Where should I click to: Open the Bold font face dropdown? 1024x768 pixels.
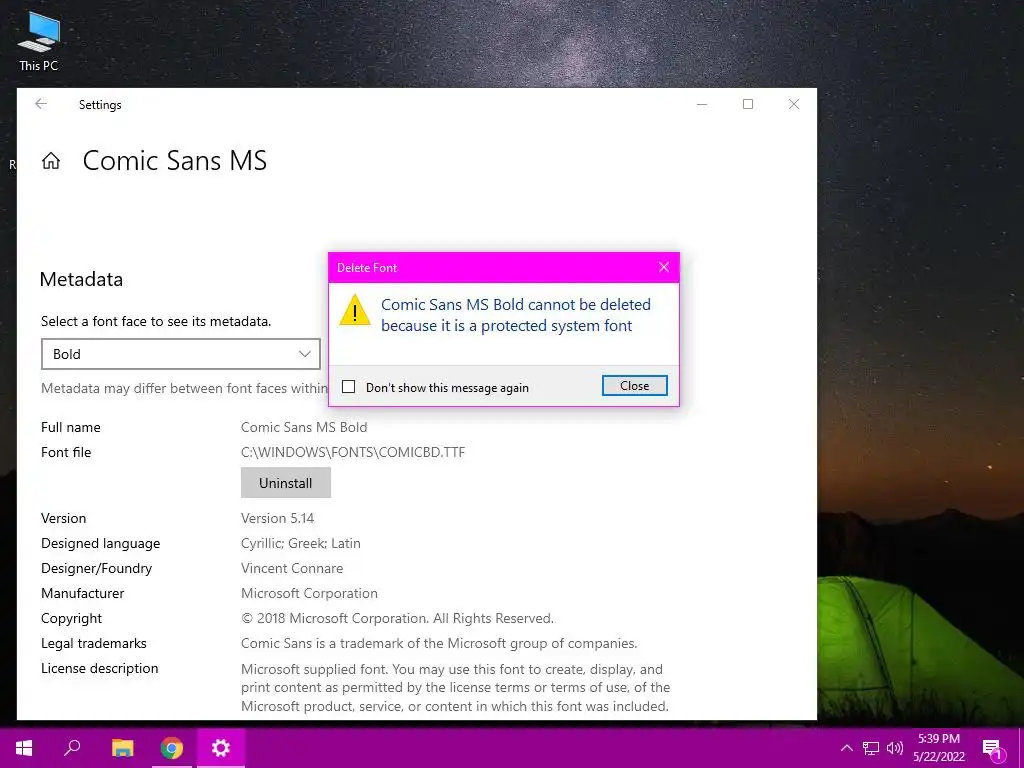point(181,354)
